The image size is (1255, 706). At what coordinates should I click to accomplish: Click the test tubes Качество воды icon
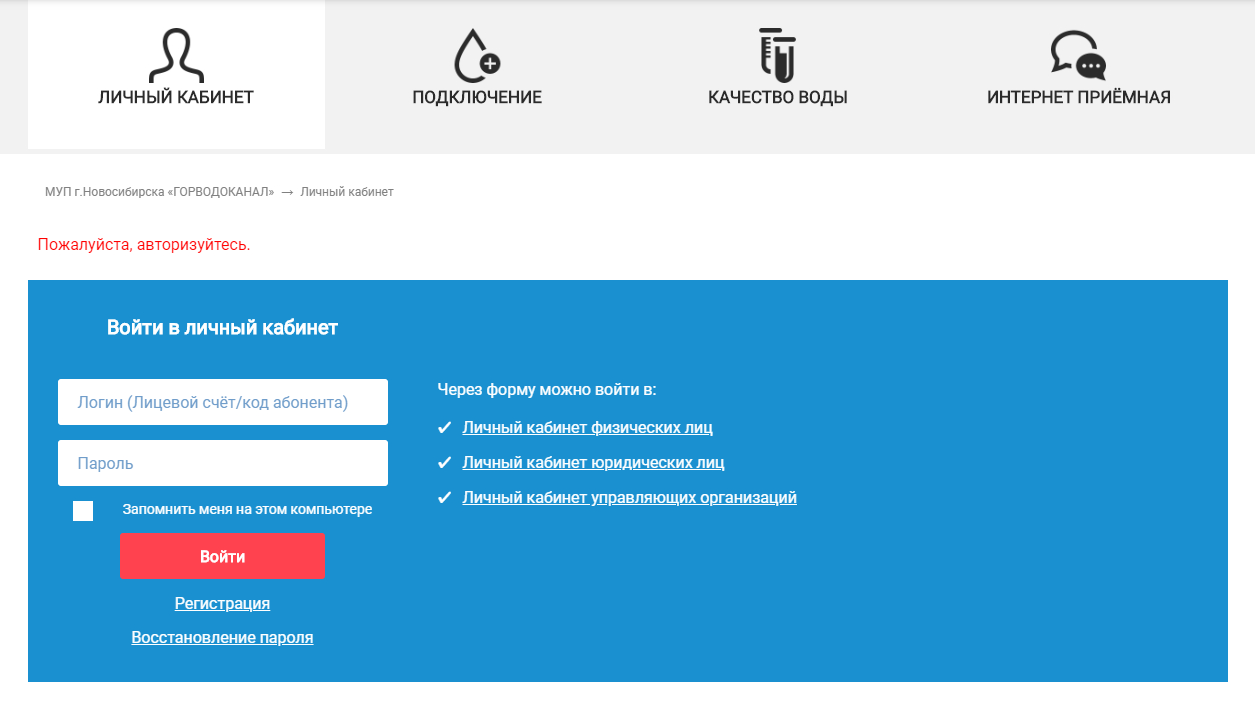(x=777, y=55)
